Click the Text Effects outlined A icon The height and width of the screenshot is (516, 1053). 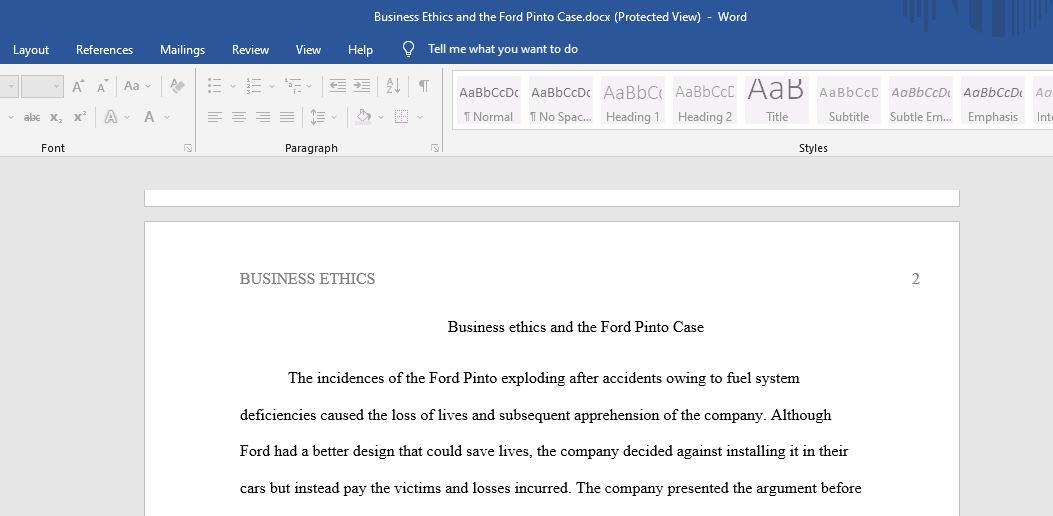click(111, 117)
